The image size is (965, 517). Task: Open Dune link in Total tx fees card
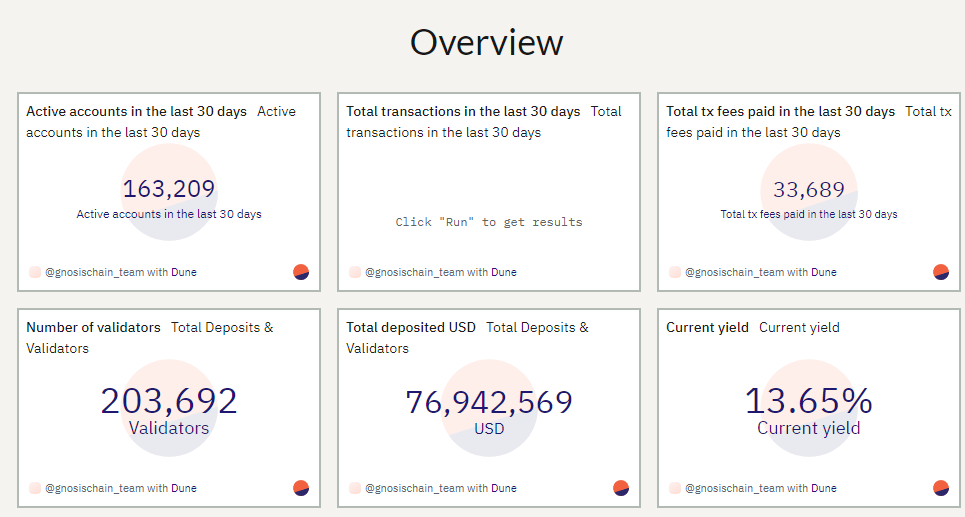[823, 272]
